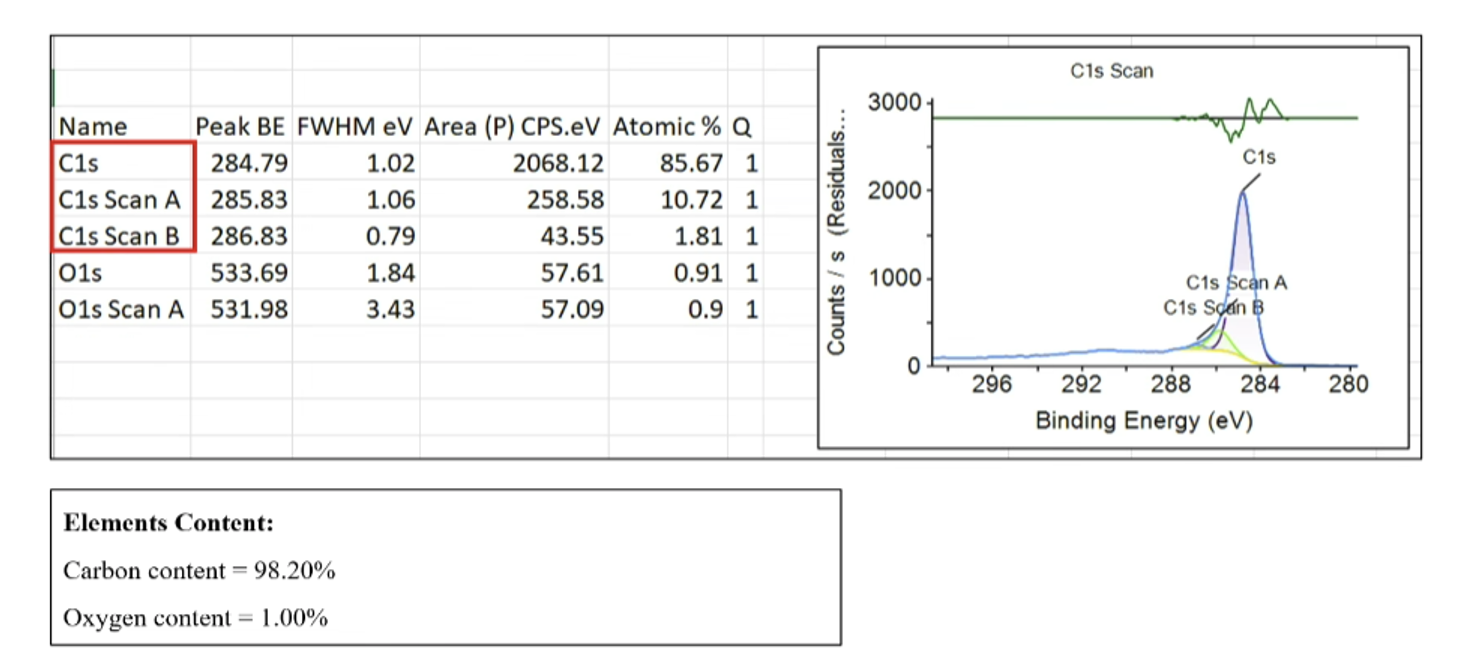Select the "O1s Scan A" name cell
This screenshot has width=1476, height=672.
121,309
